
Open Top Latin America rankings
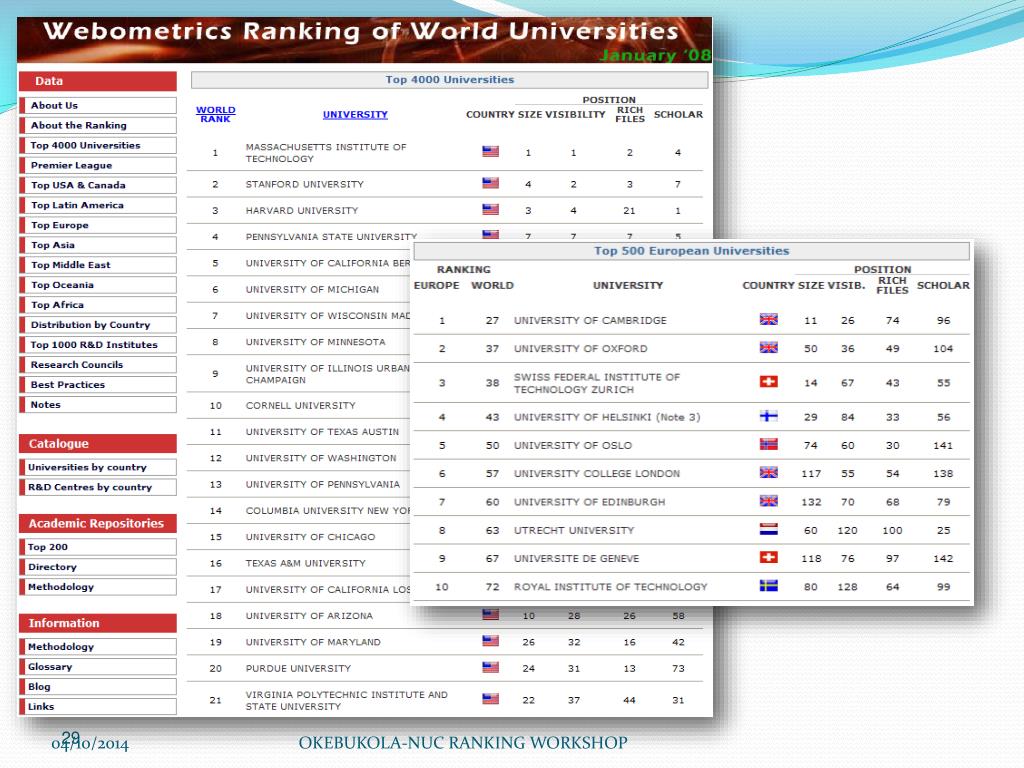coord(98,205)
